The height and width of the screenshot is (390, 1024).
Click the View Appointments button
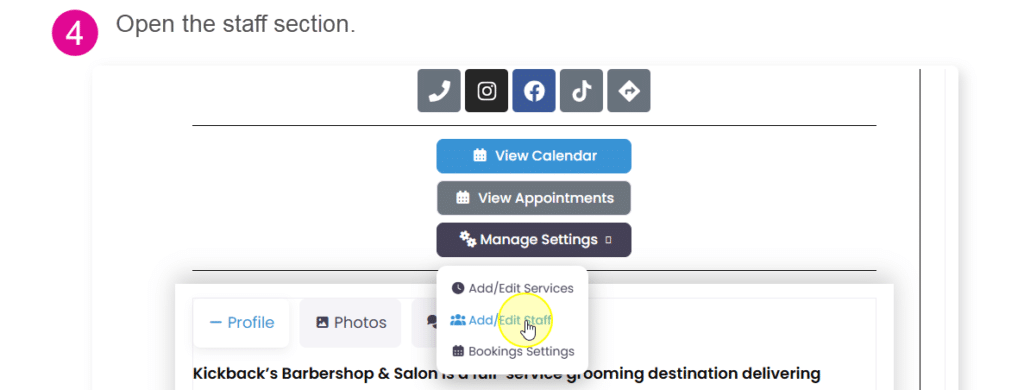pyautogui.click(x=534, y=198)
